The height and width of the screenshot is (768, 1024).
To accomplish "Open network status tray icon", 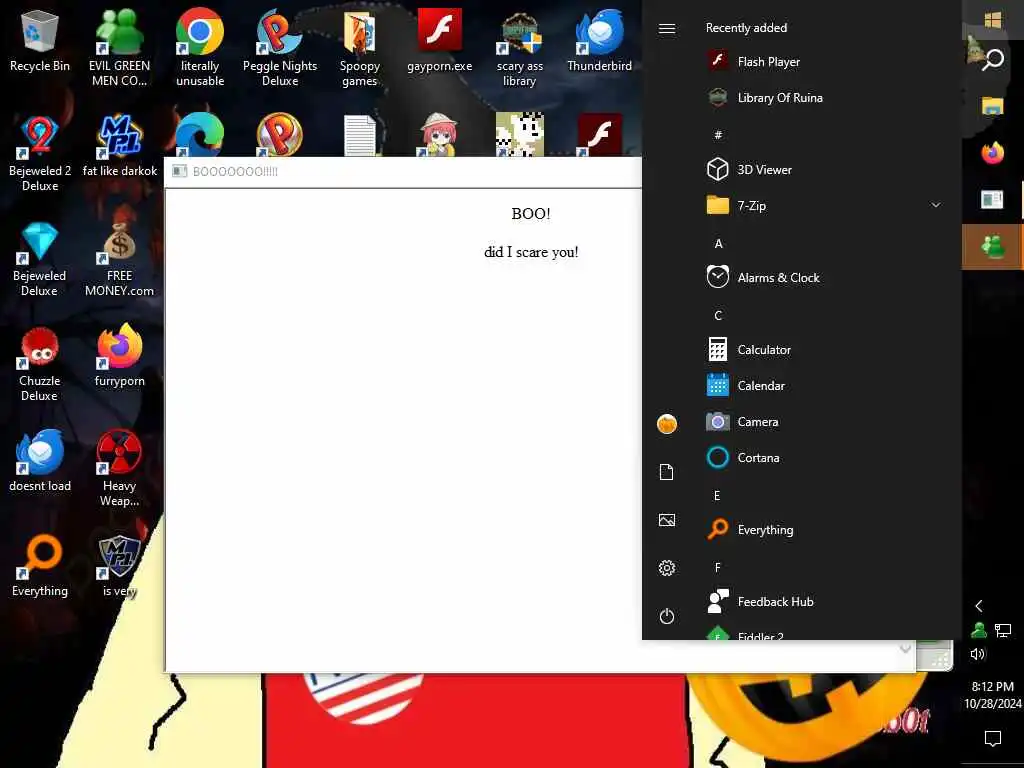I will (x=1003, y=630).
